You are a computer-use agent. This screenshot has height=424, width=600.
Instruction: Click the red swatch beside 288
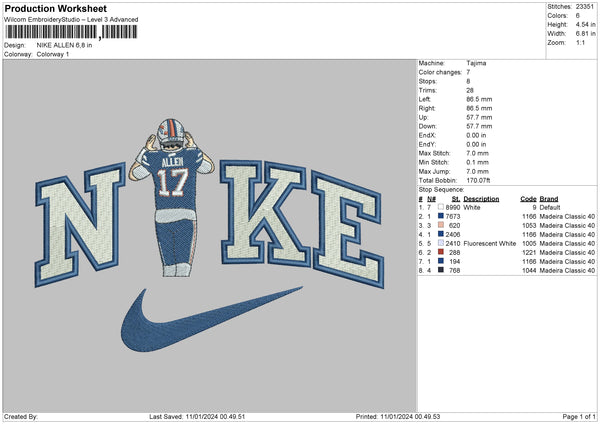(x=441, y=252)
